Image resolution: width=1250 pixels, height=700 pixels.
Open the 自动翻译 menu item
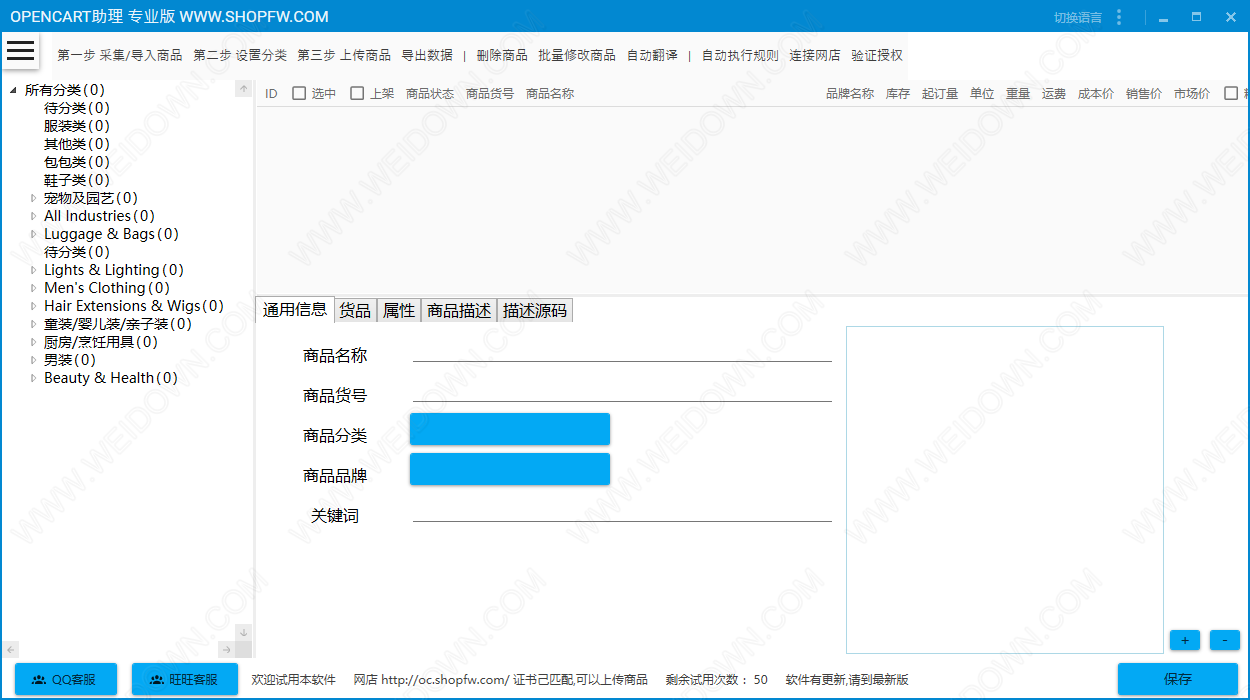(x=652, y=55)
